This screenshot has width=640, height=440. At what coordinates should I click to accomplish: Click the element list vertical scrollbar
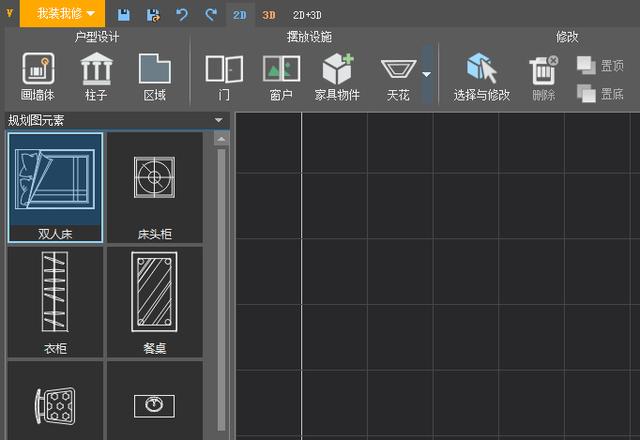point(221,280)
